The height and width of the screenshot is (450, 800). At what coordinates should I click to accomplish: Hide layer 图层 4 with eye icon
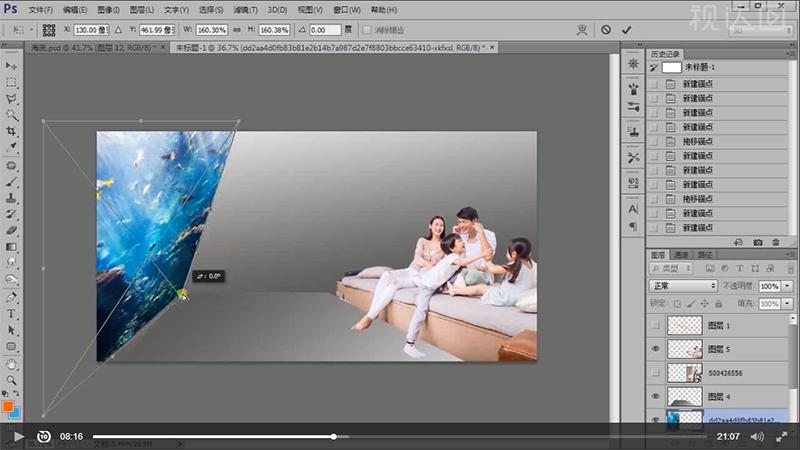click(x=656, y=396)
